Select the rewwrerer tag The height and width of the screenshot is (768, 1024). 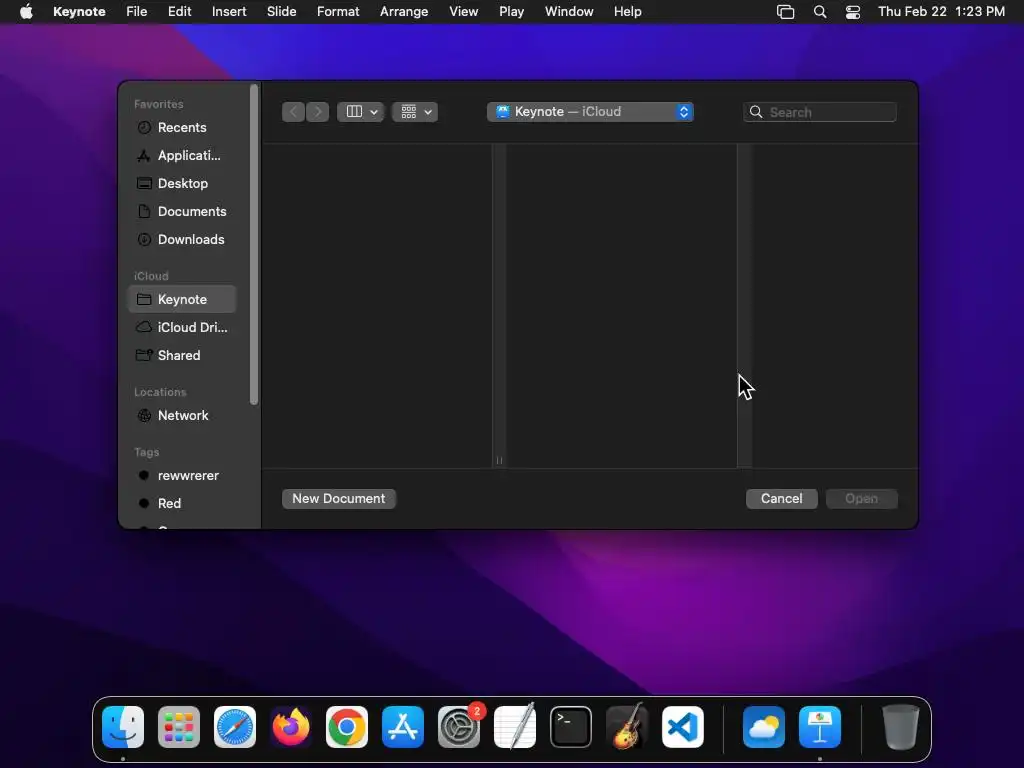pyautogui.click(x=182, y=475)
